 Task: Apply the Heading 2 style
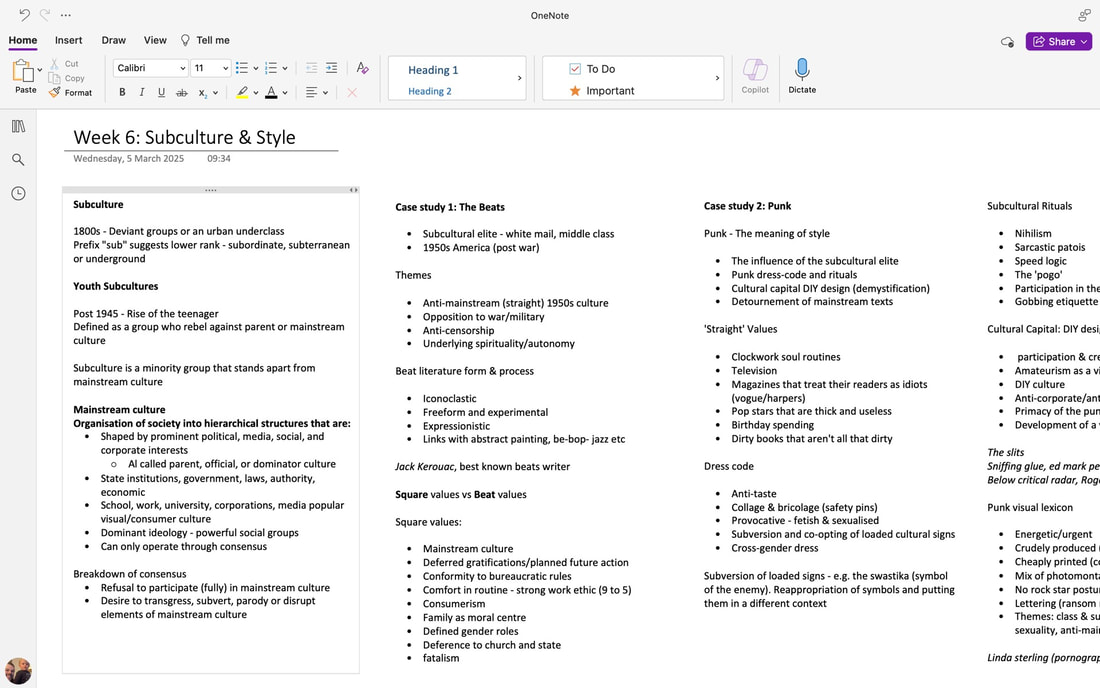tap(429, 91)
